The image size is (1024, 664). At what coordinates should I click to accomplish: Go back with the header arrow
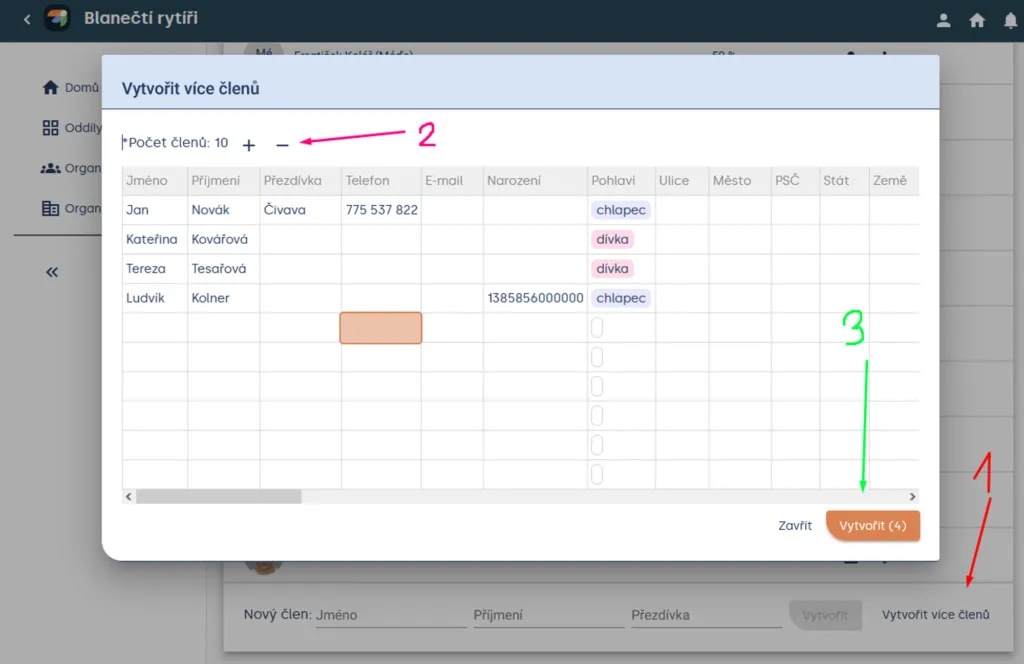(27, 20)
